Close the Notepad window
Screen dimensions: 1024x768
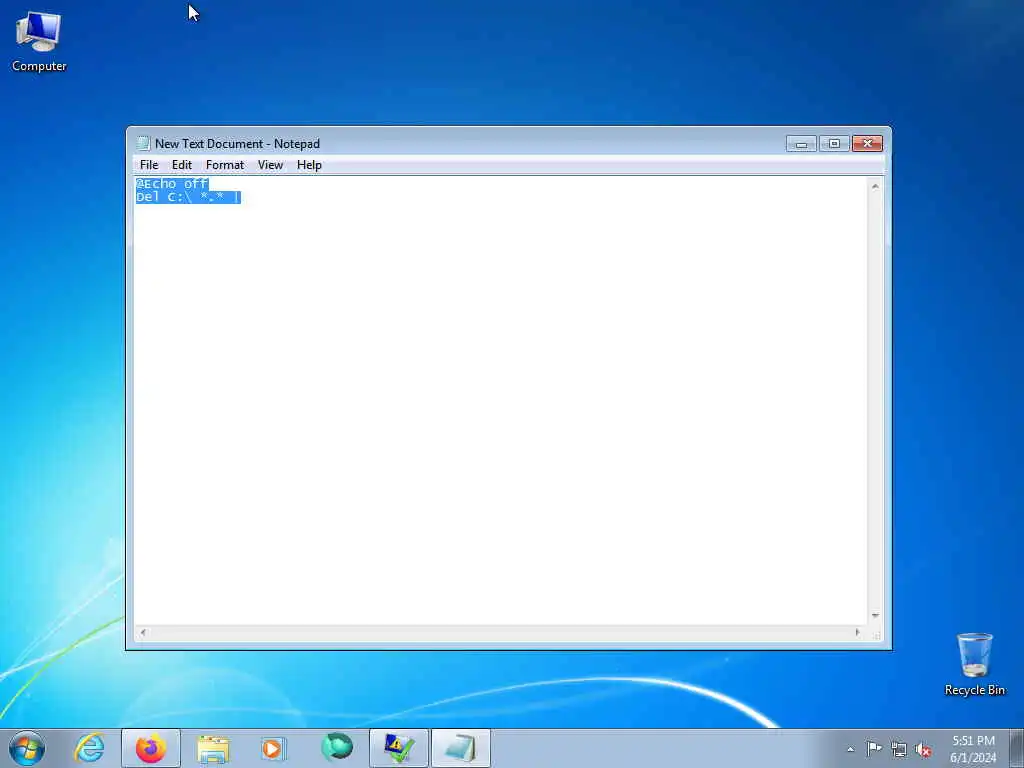(867, 144)
